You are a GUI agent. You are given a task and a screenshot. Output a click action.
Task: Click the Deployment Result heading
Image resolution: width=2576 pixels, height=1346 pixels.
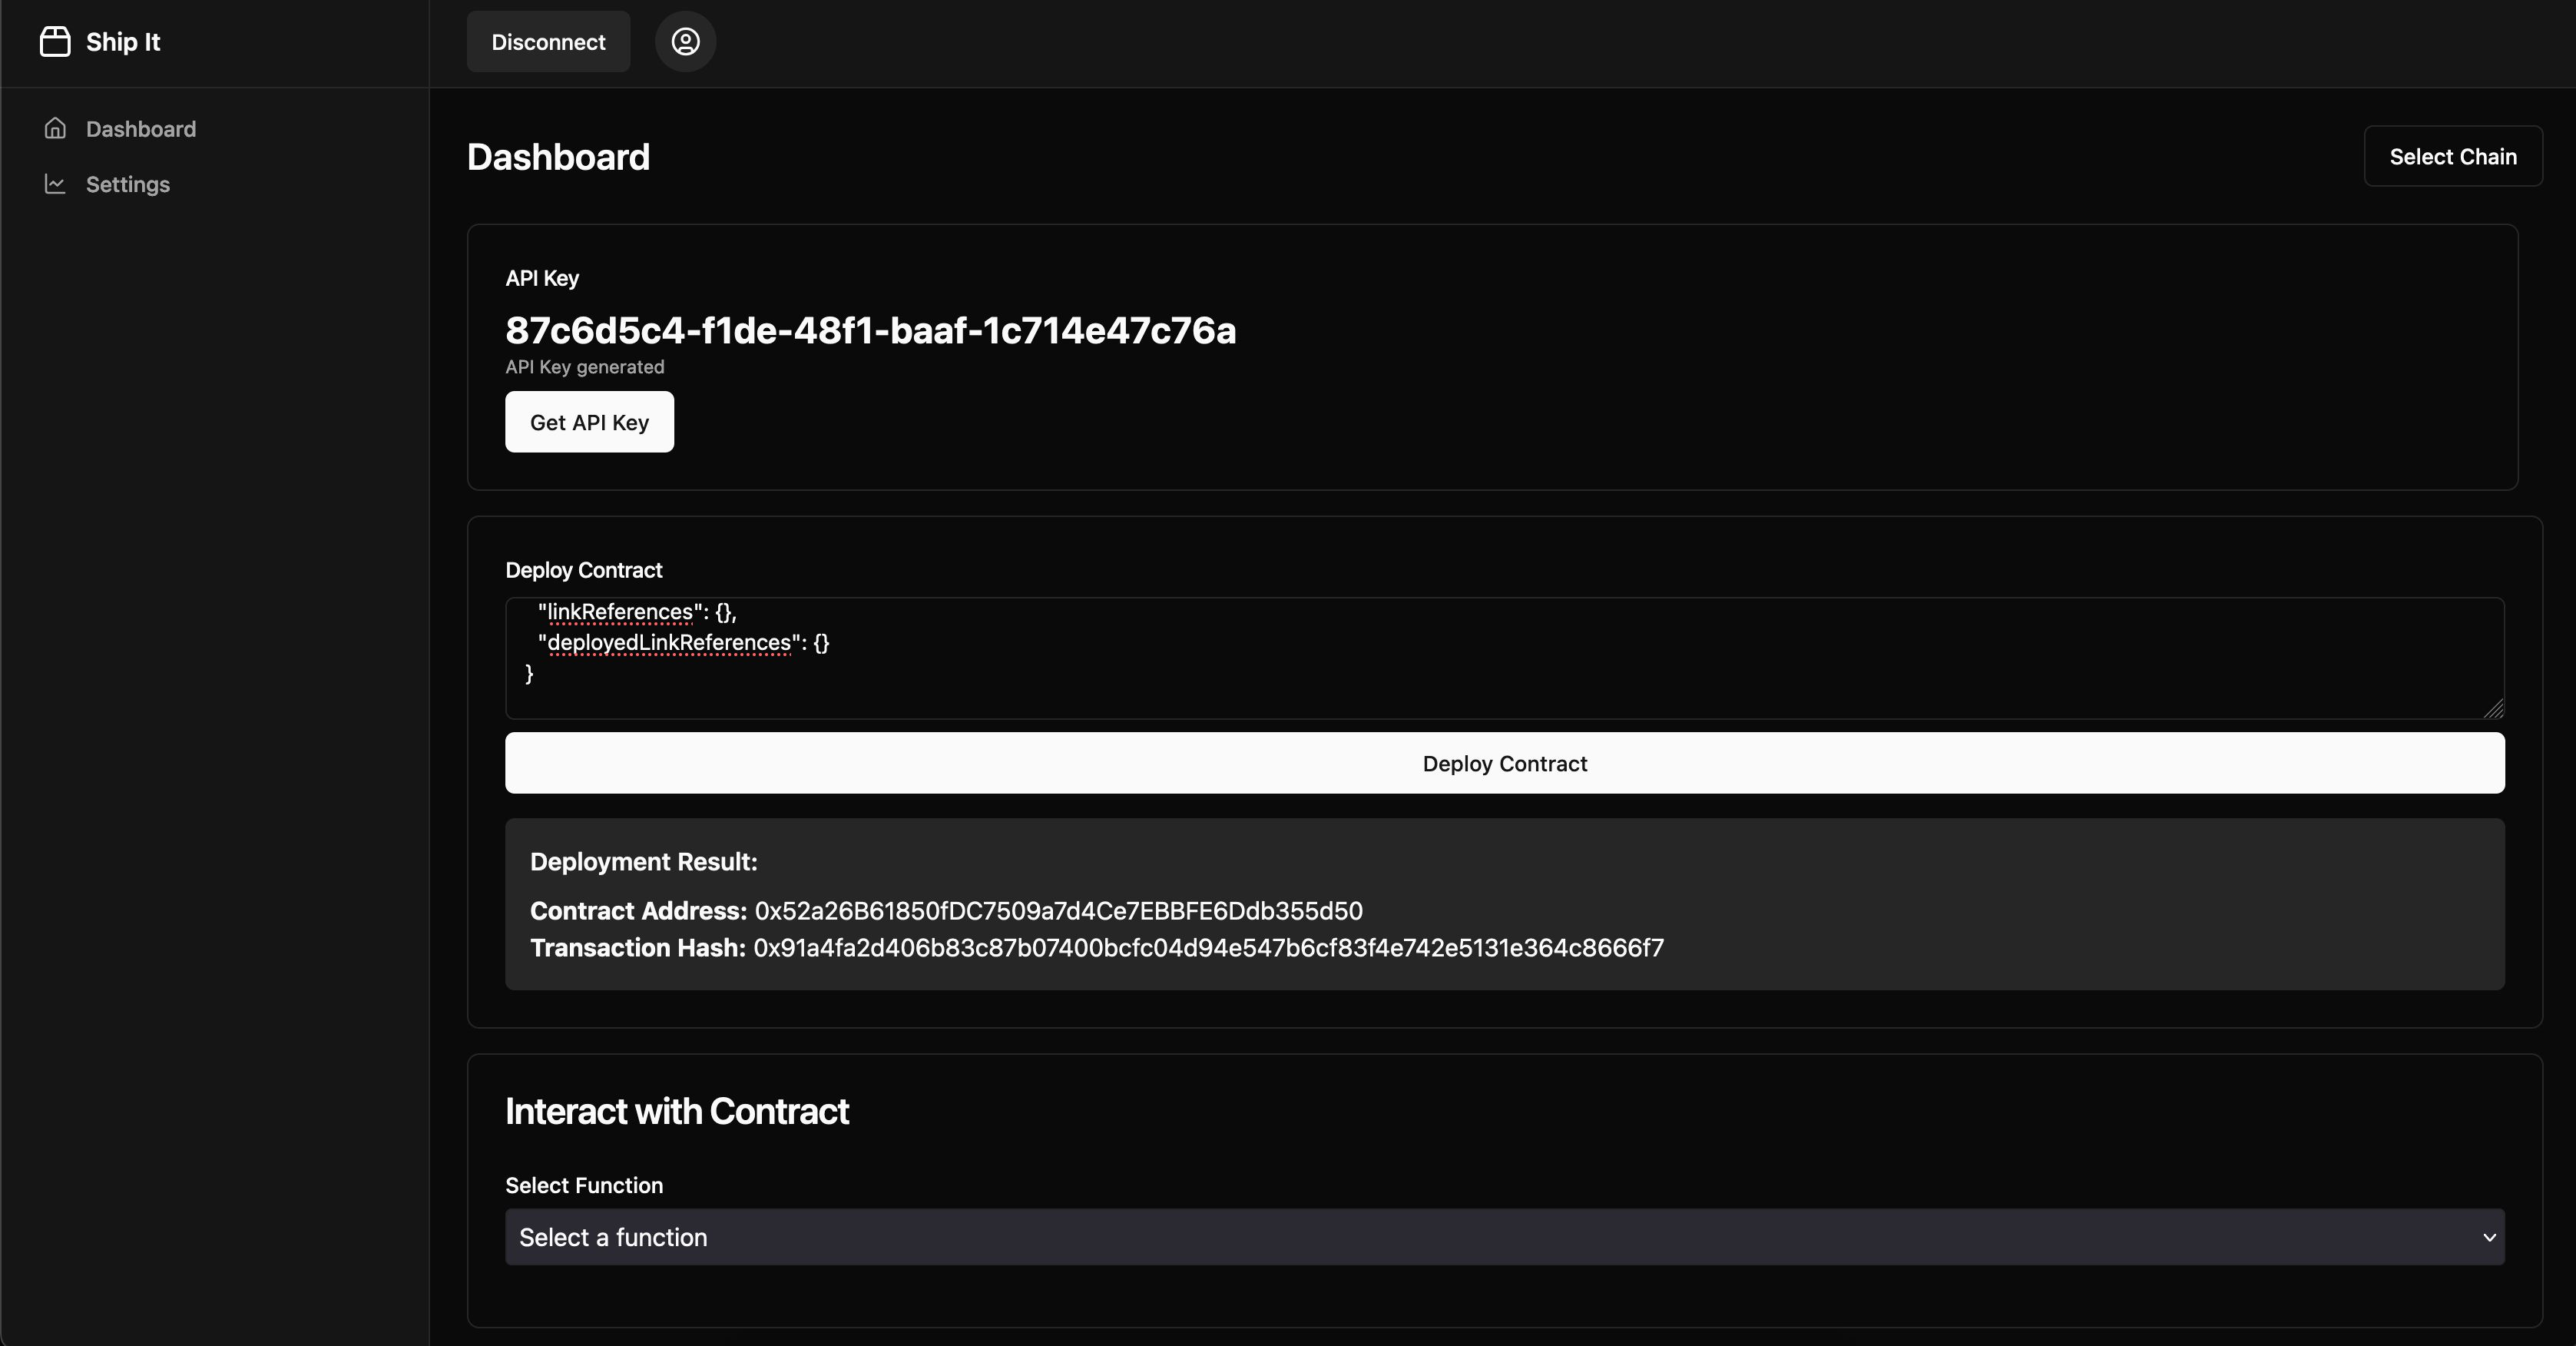(x=644, y=862)
